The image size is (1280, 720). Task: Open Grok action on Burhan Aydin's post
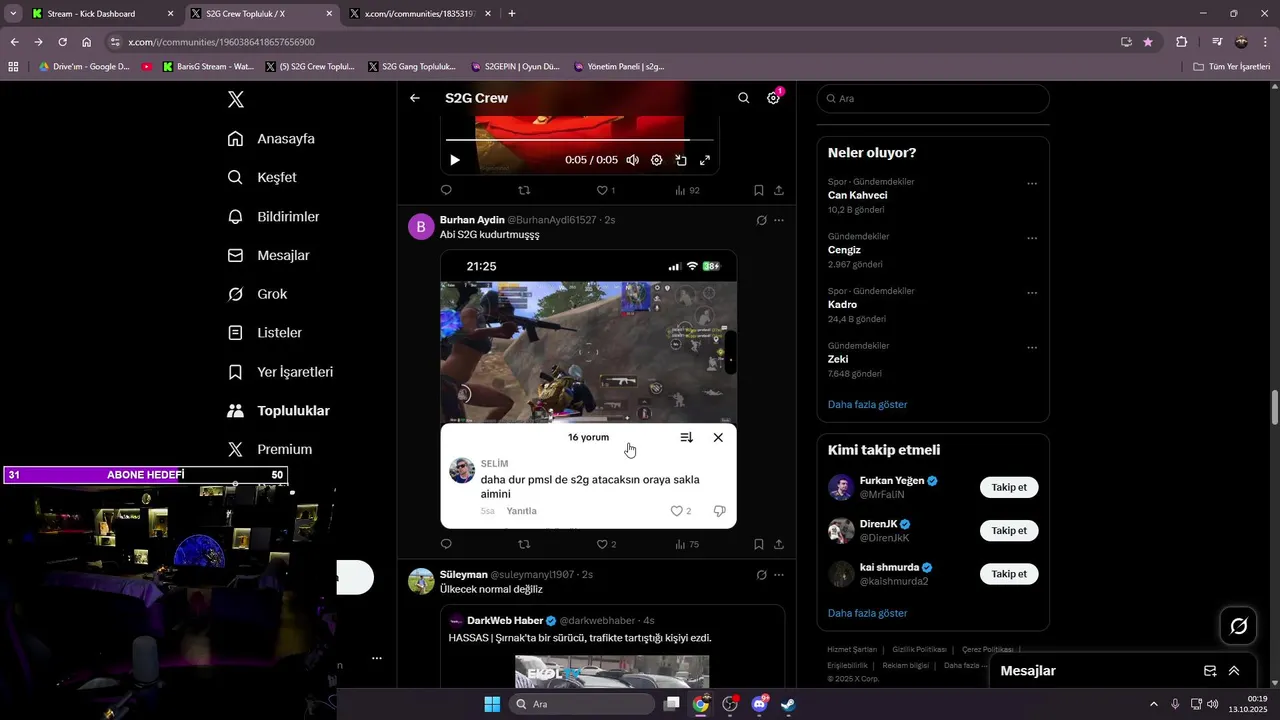(x=761, y=220)
